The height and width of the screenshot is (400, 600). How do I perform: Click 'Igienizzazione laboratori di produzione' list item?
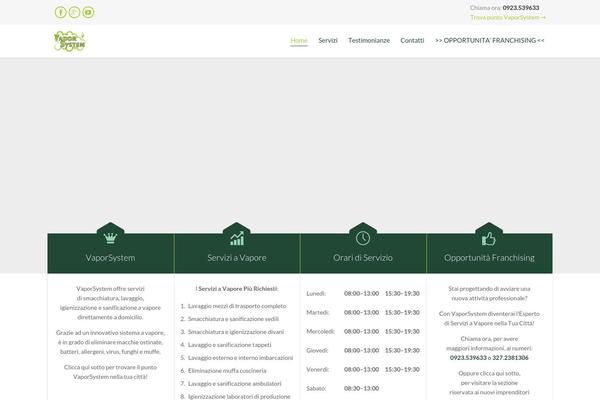click(x=239, y=397)
